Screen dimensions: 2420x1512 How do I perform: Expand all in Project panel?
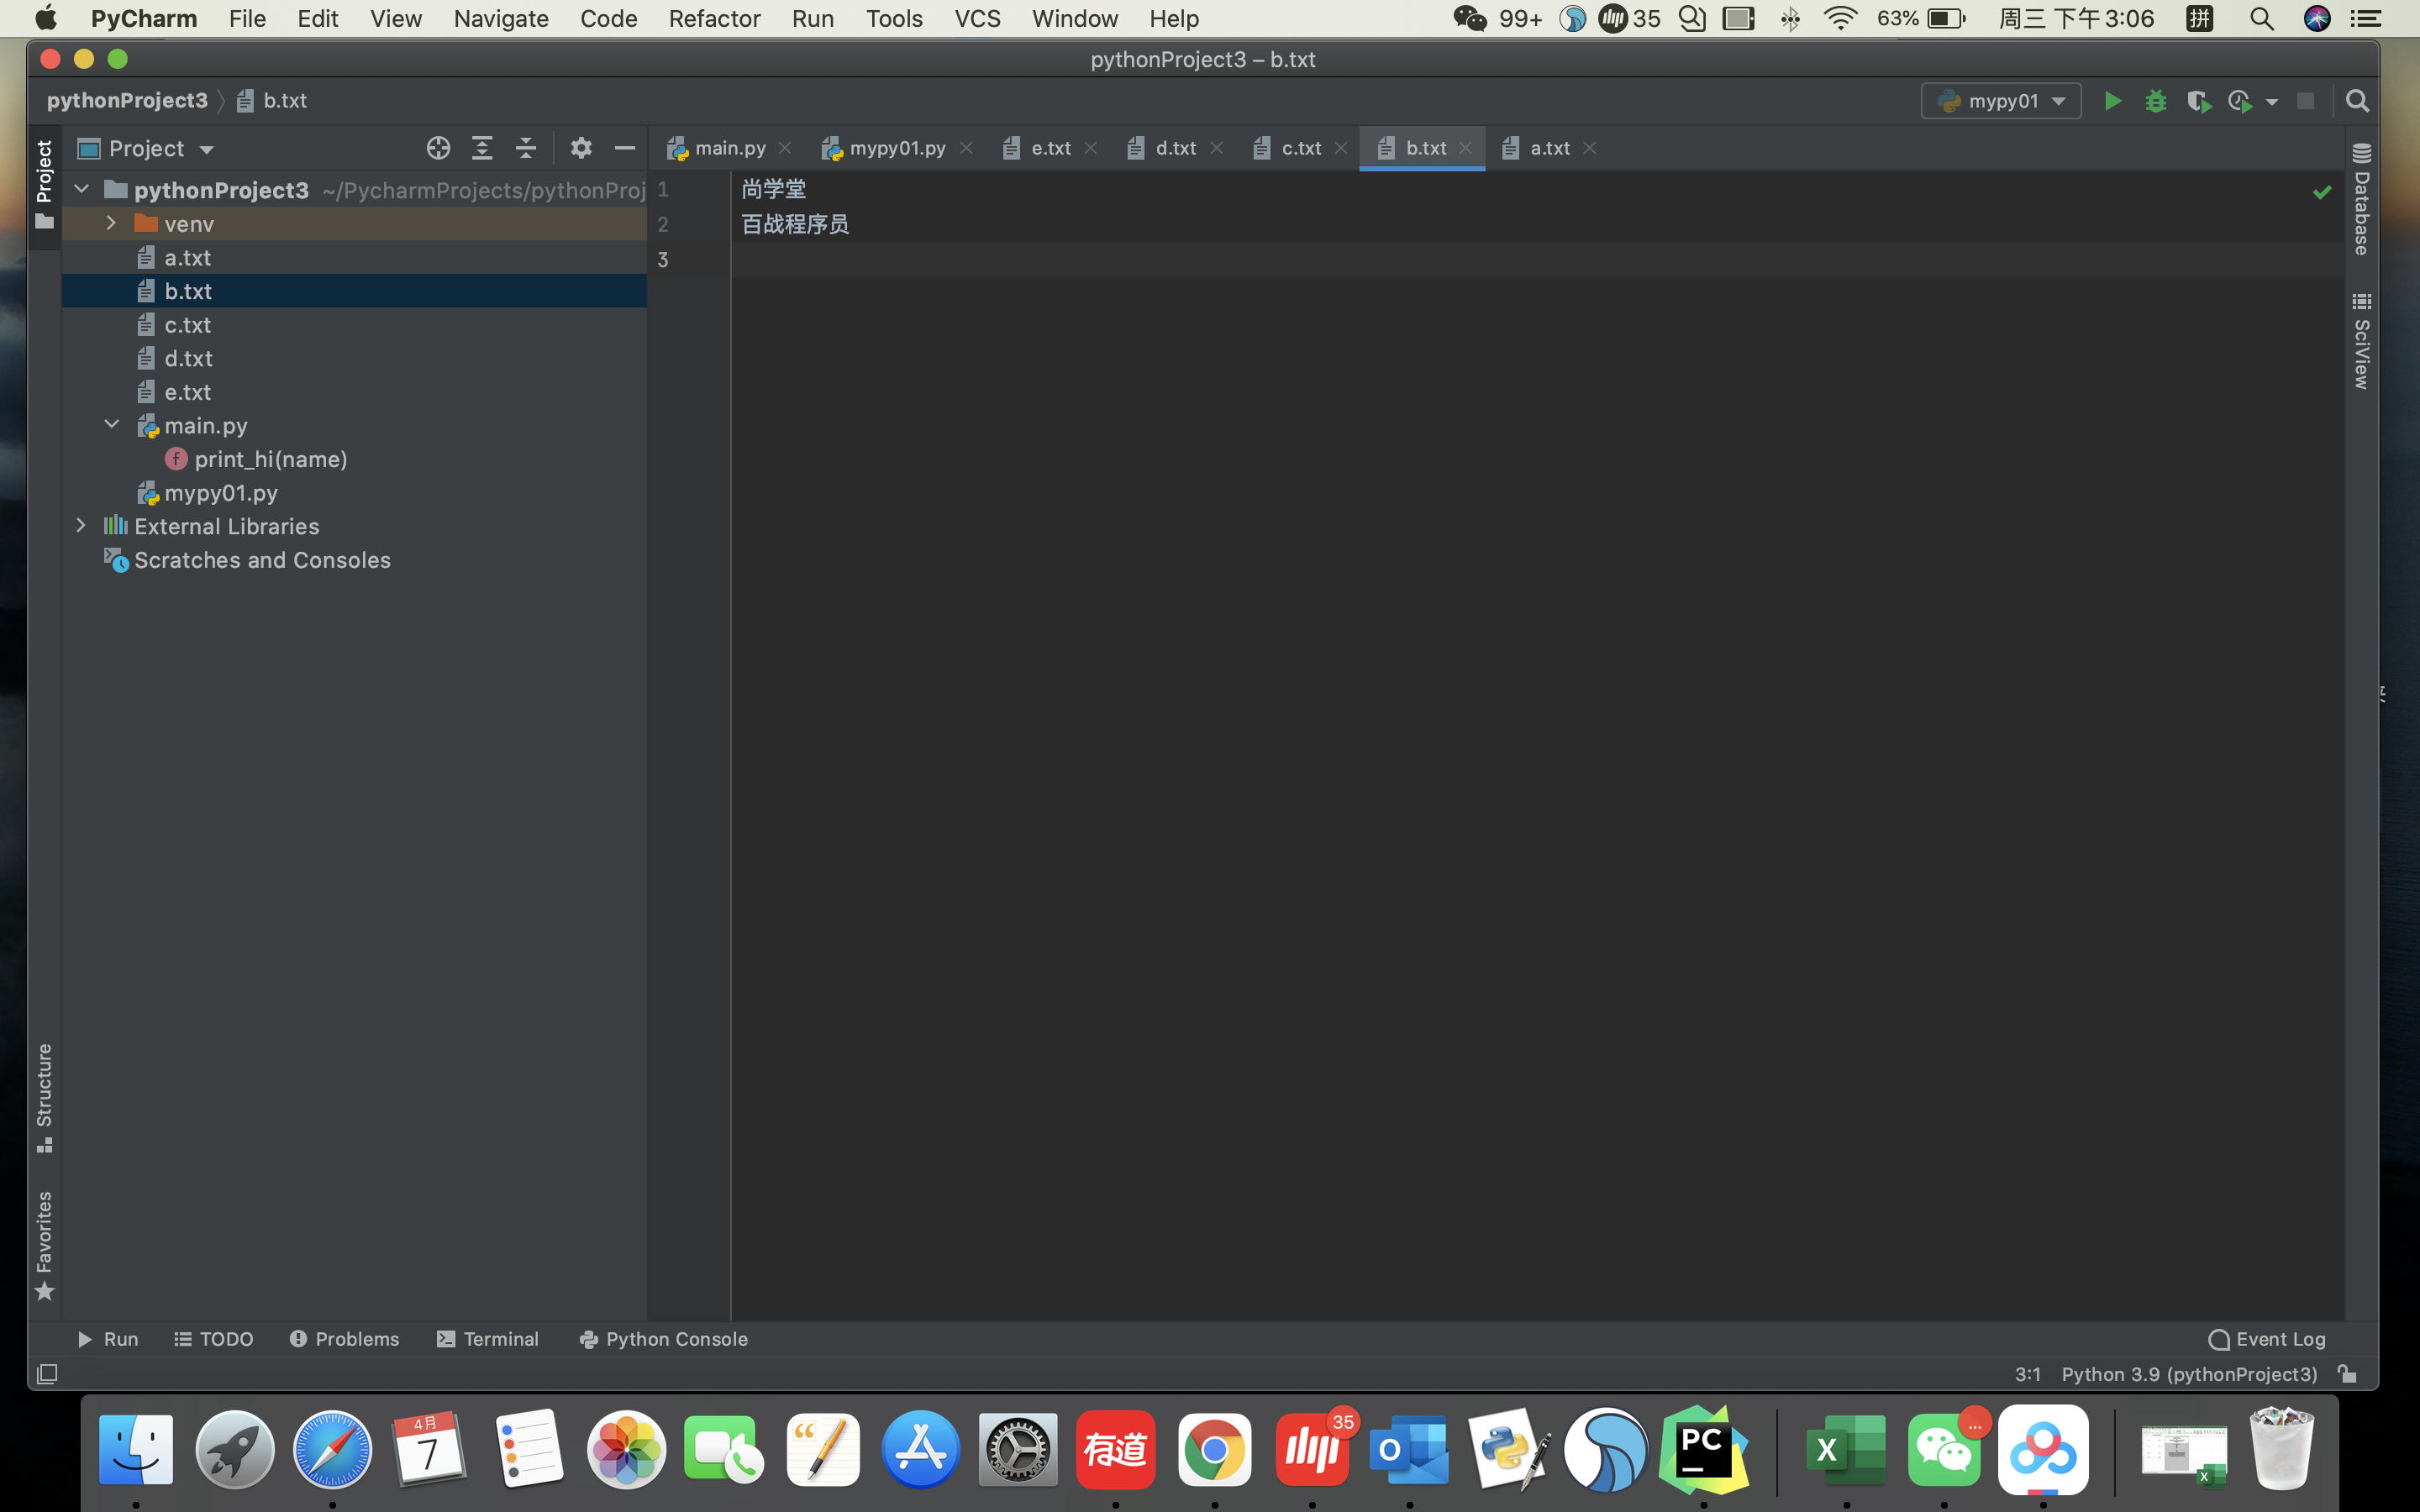(482, 148)
